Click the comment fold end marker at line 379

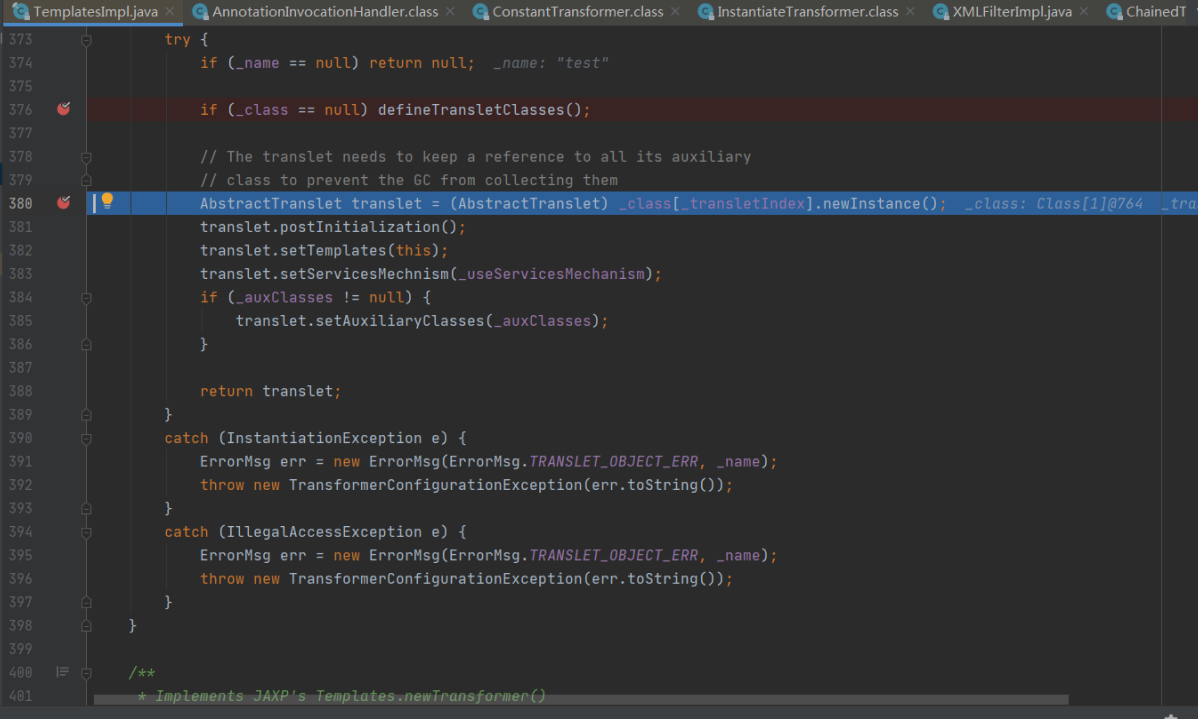pyautogui.click(x=86, y=180)
